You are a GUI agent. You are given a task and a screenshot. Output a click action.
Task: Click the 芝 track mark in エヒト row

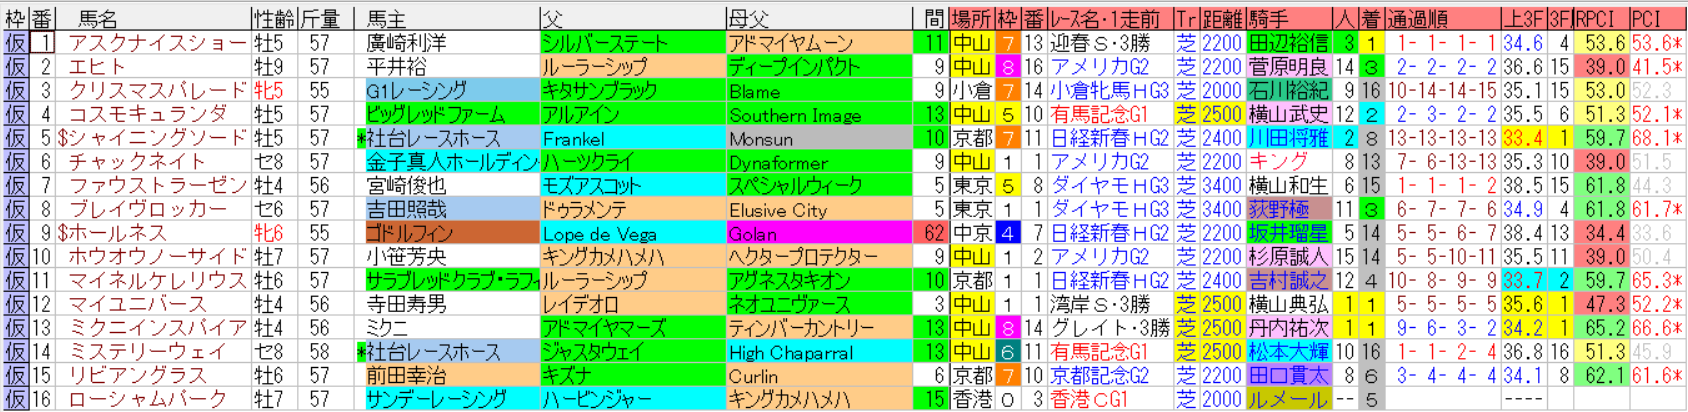[x=1185, y=67]
